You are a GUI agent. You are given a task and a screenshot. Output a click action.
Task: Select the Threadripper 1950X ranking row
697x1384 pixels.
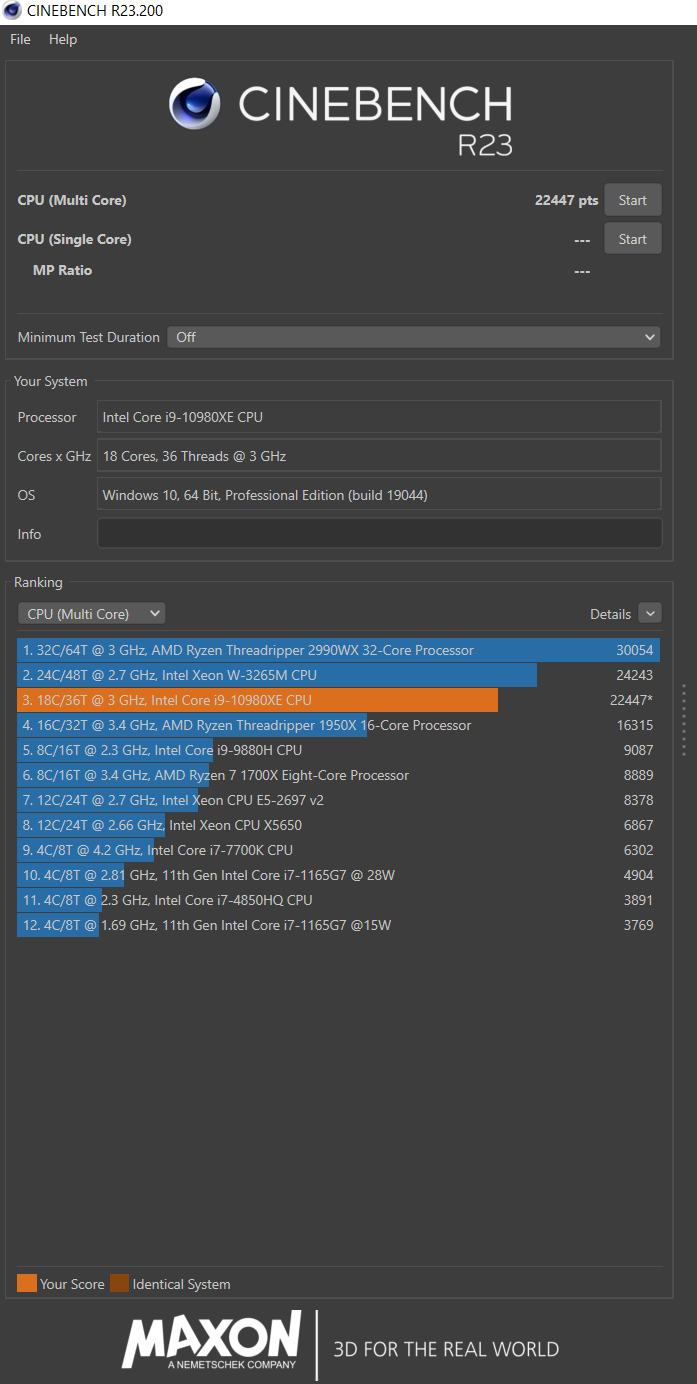click(x=339, y=725)
